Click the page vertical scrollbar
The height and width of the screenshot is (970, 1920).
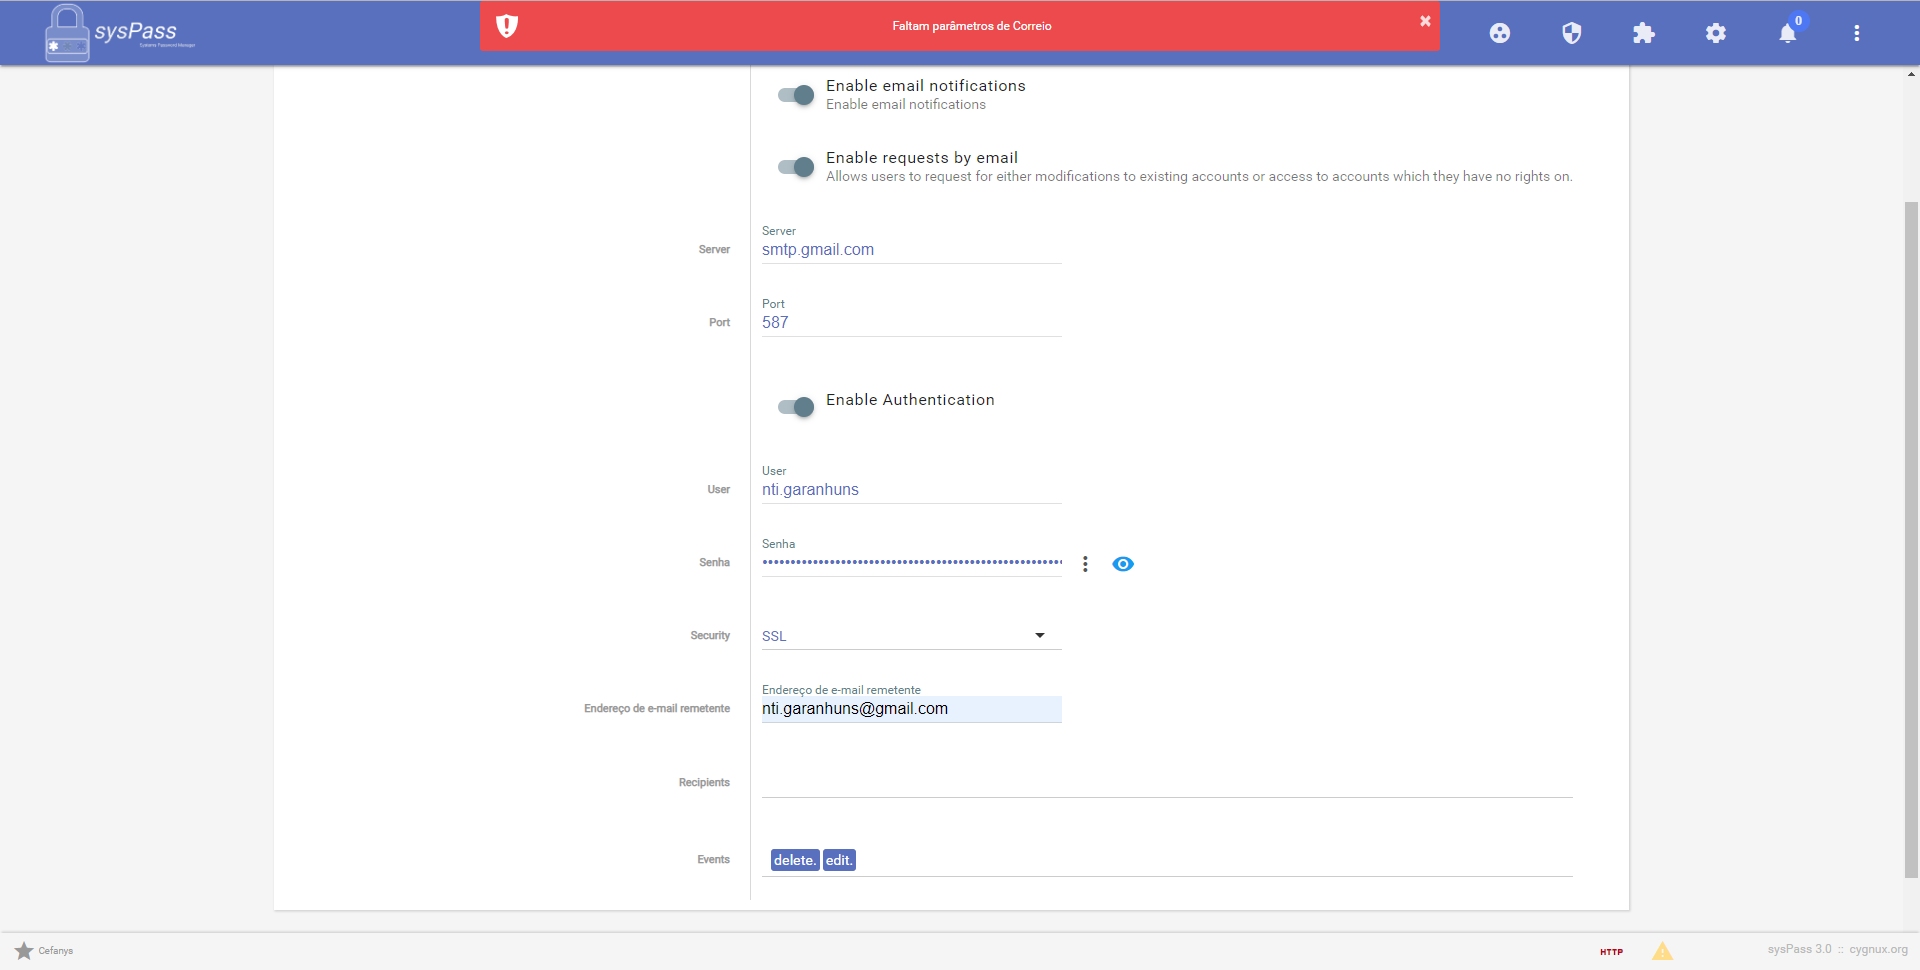1911,540
